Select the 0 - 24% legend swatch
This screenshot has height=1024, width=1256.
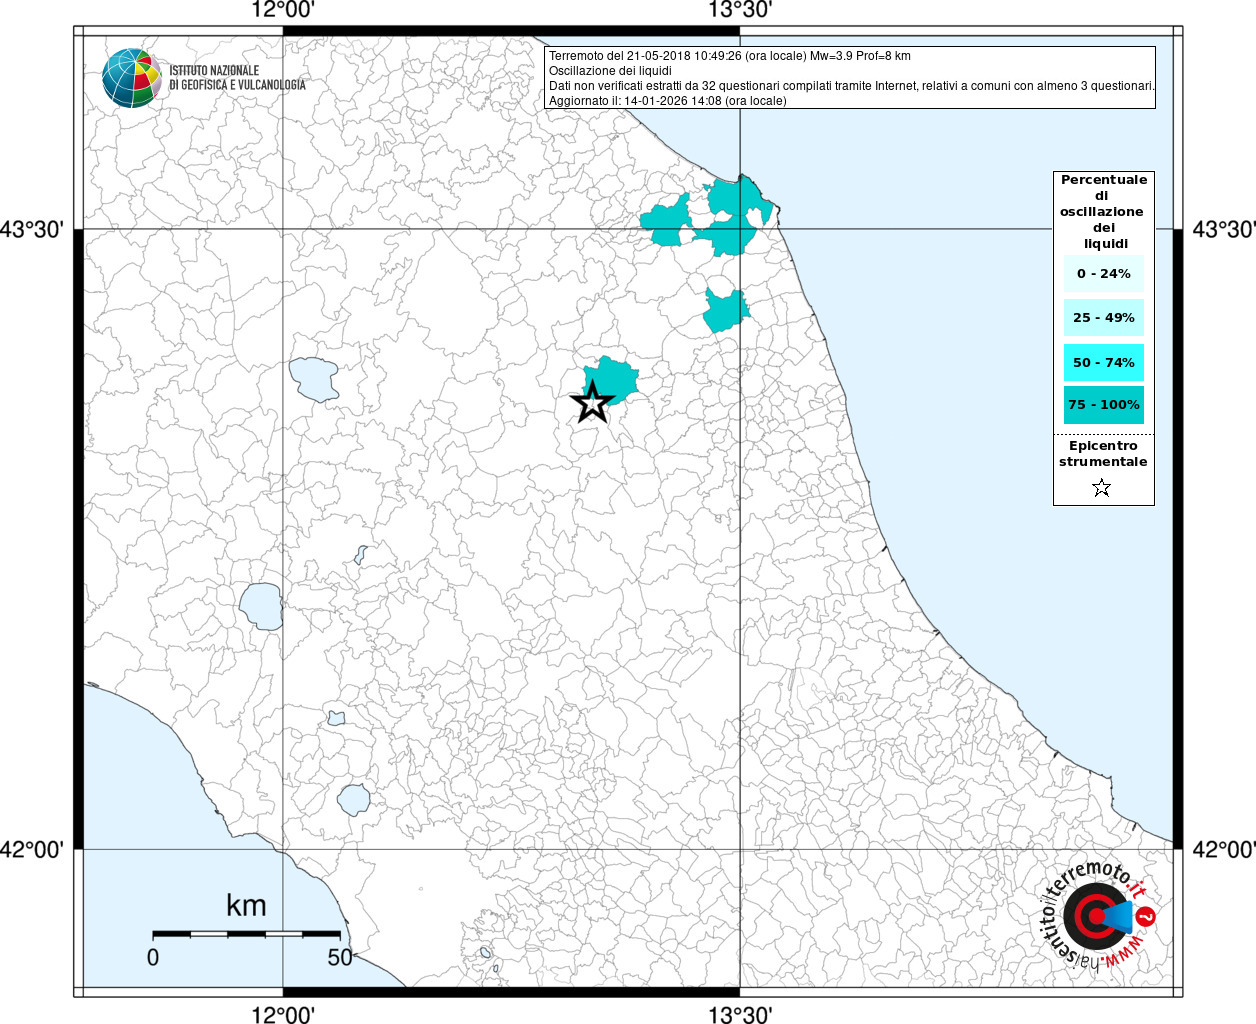pos(1104,273)
